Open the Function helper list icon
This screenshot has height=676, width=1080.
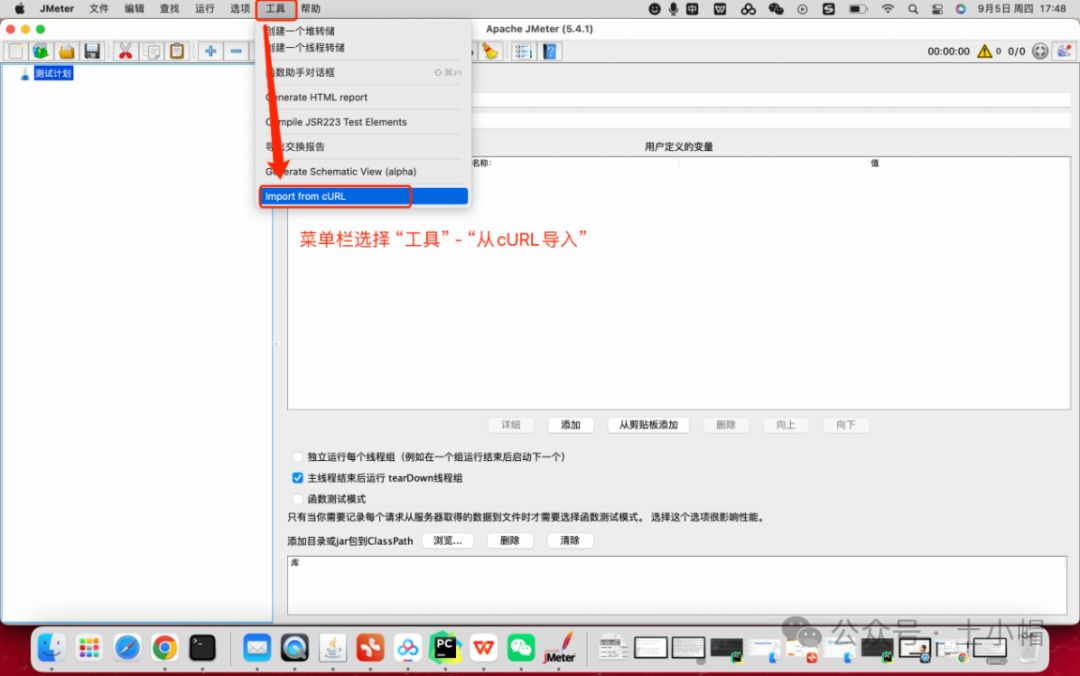[523, 51]
